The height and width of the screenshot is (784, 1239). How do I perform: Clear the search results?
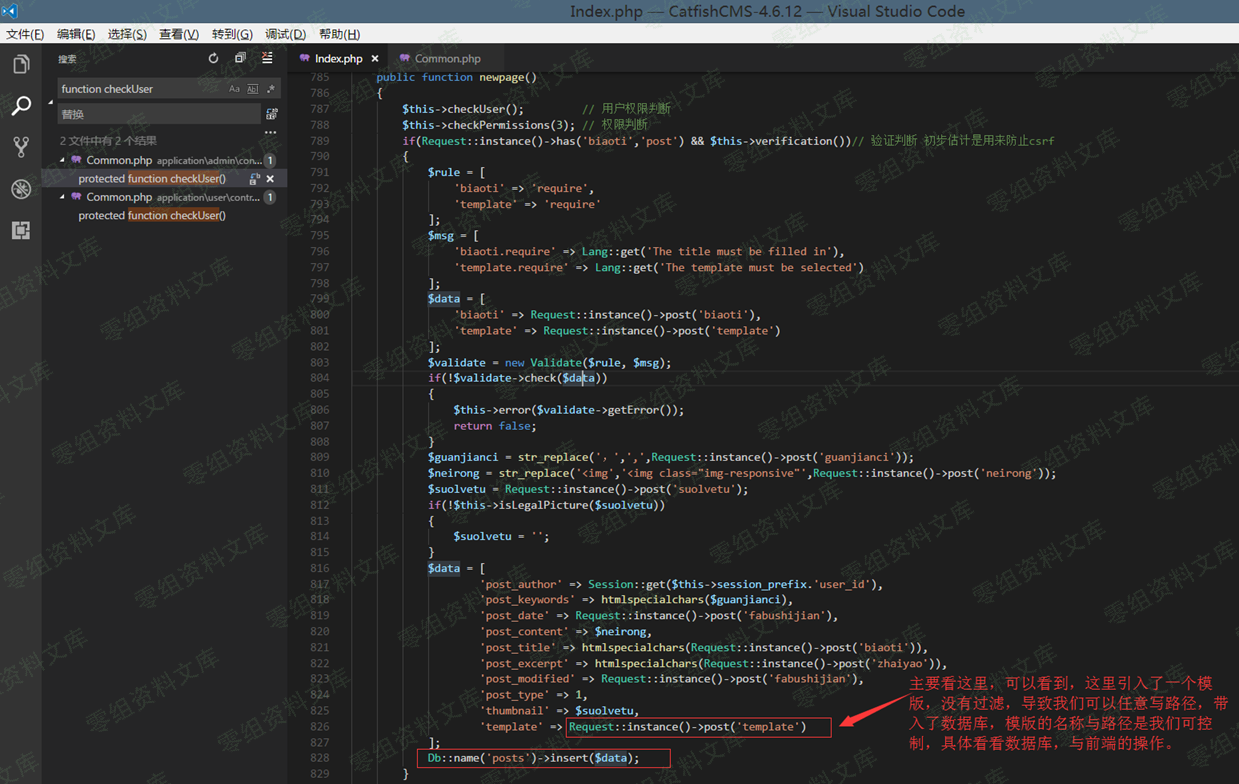point(267,59)
